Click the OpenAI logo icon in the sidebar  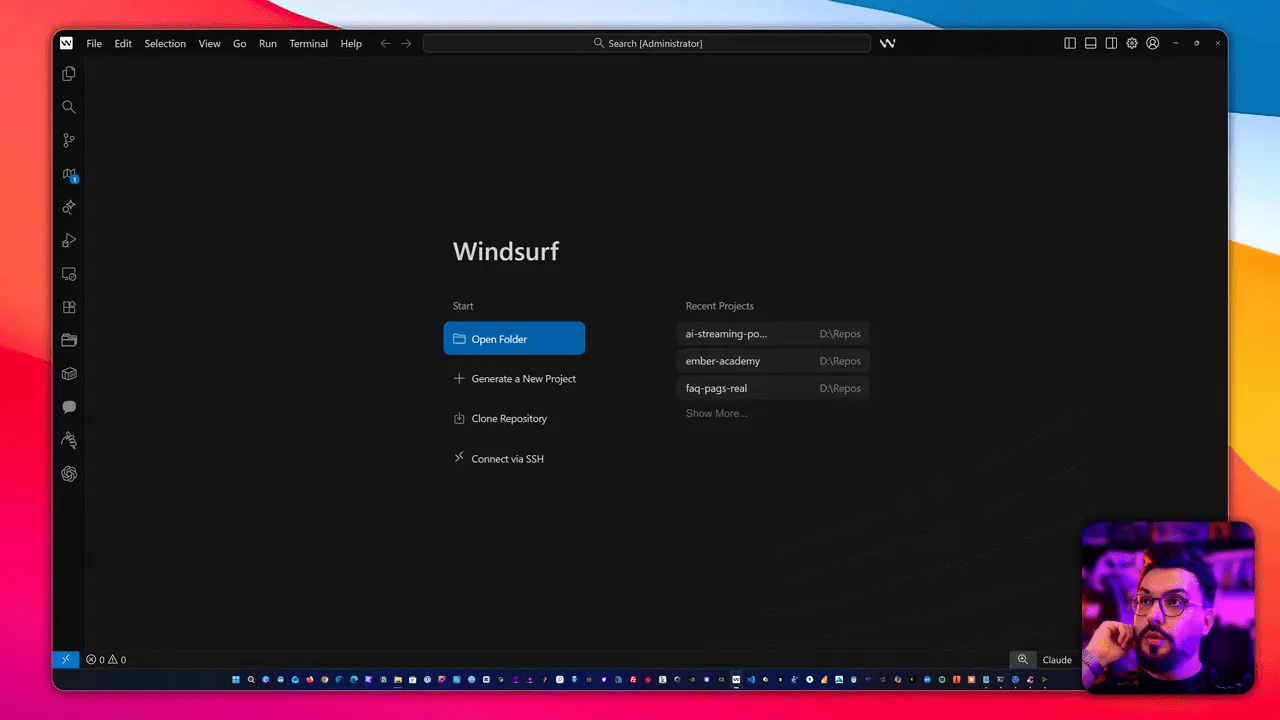pyautogui.click(x=69, y=474)
